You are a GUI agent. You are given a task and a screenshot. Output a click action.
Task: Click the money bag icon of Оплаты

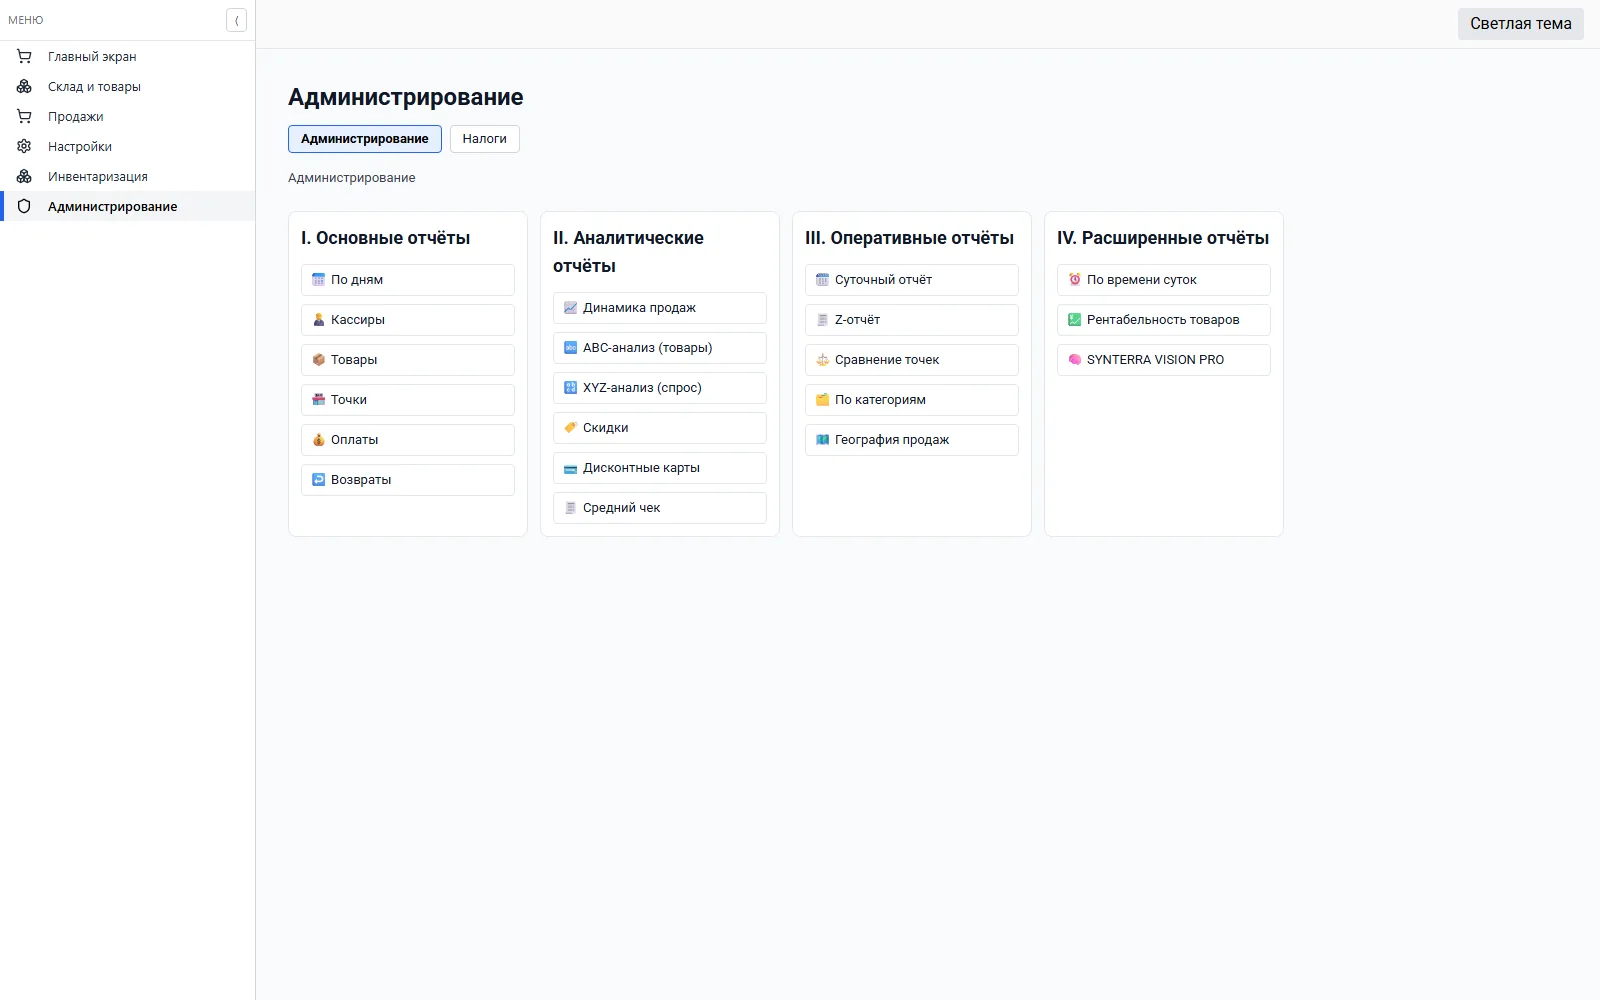(319, 440)
